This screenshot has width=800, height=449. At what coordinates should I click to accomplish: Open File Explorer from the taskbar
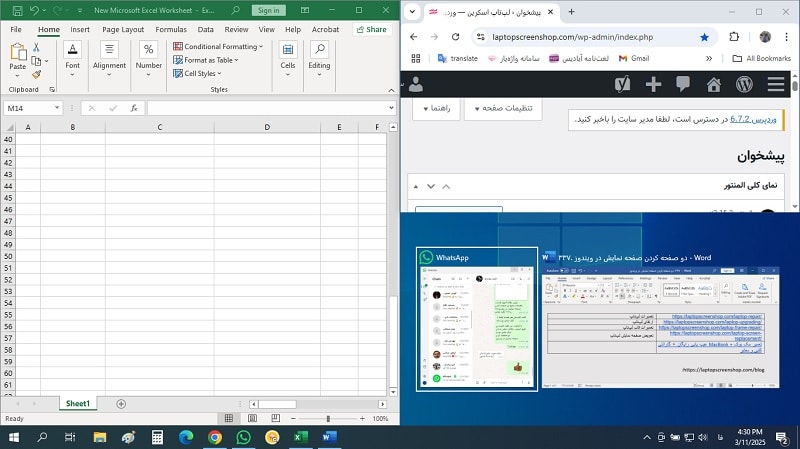(x=99, y=437)
